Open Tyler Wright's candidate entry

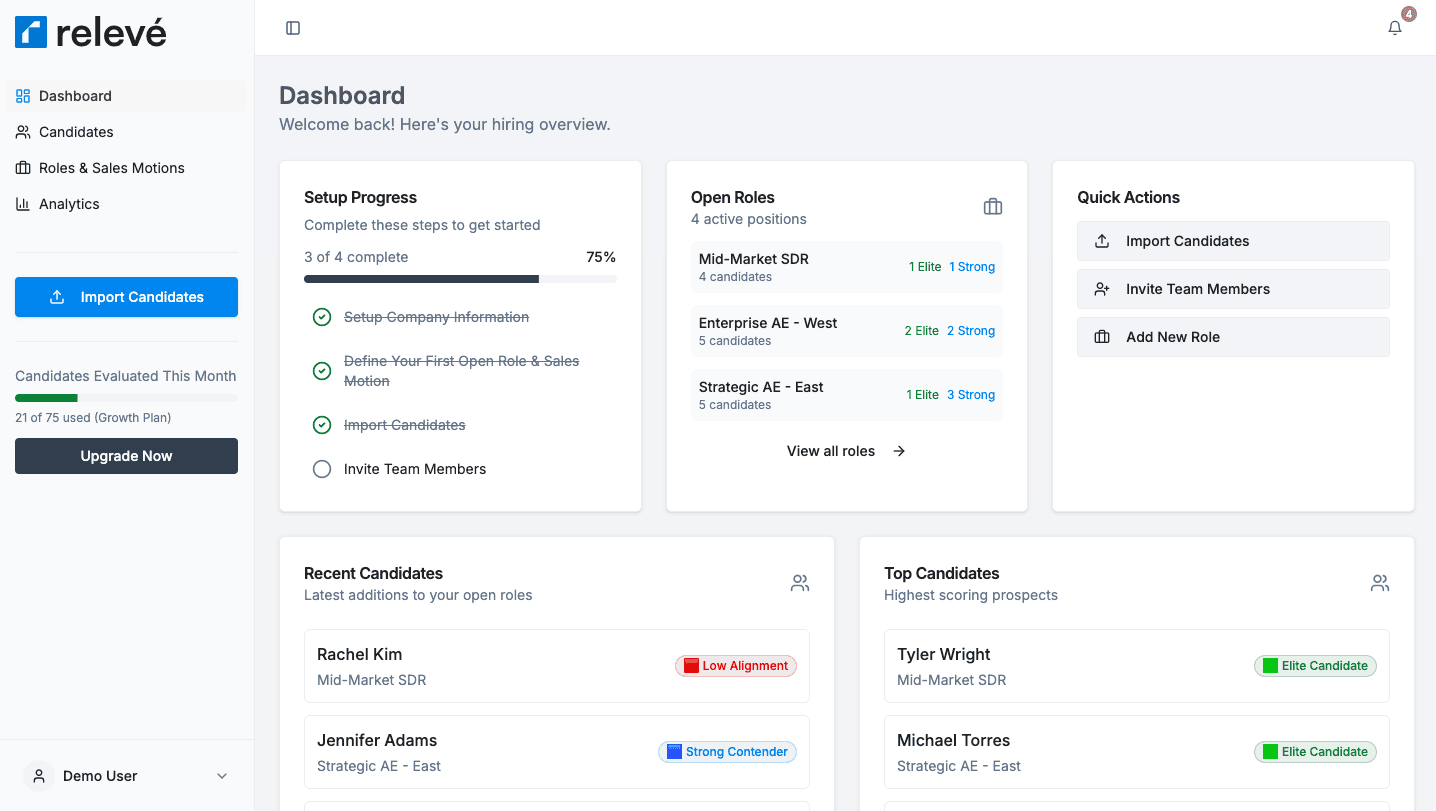(1136, 666)
